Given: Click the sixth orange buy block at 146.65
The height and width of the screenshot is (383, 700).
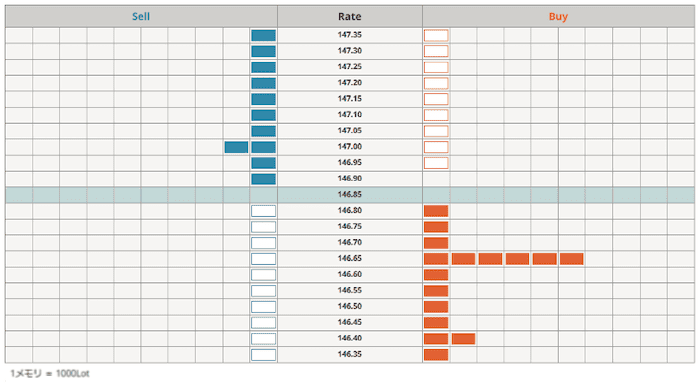Looking at the screenshot, I should 572,259.
